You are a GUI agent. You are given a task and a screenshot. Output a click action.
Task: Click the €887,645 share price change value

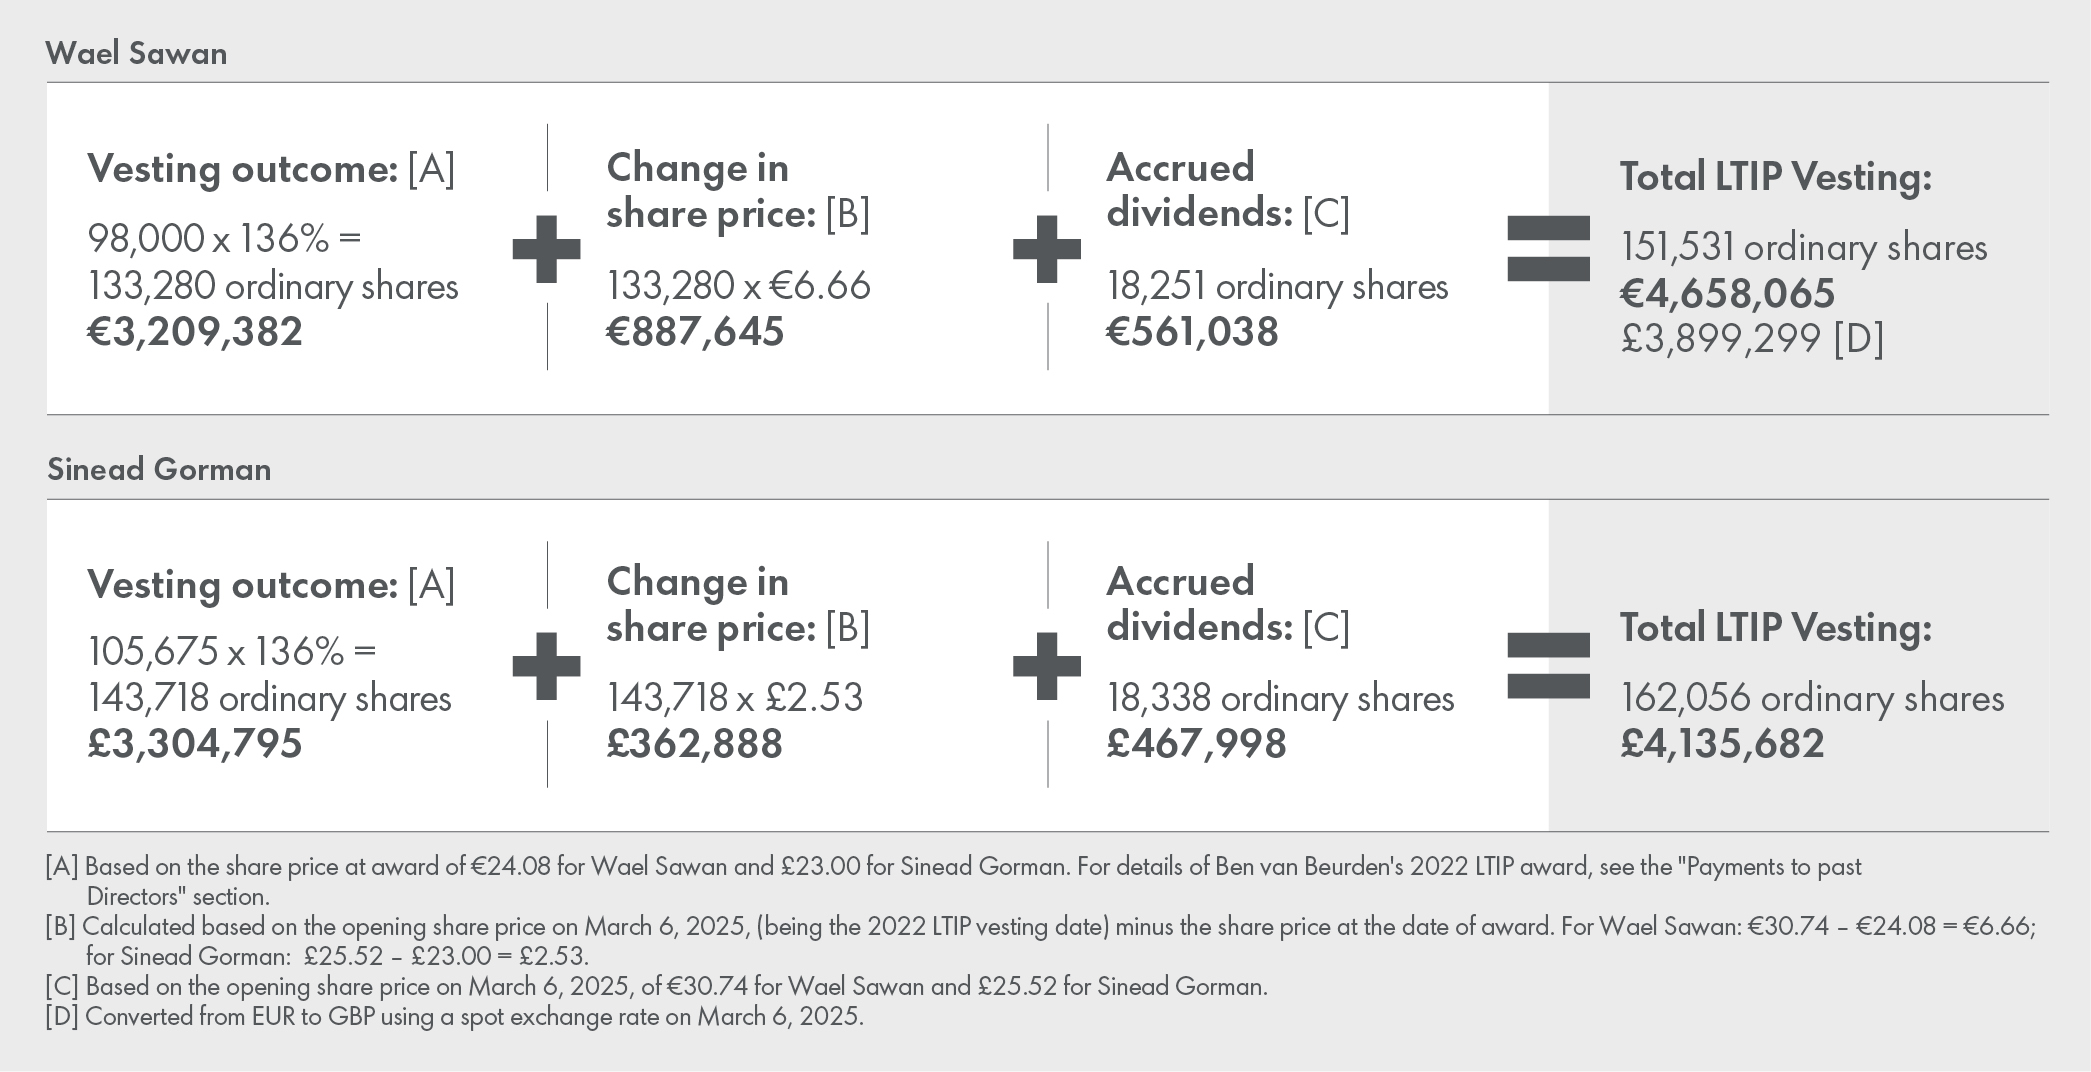[695, 332]
